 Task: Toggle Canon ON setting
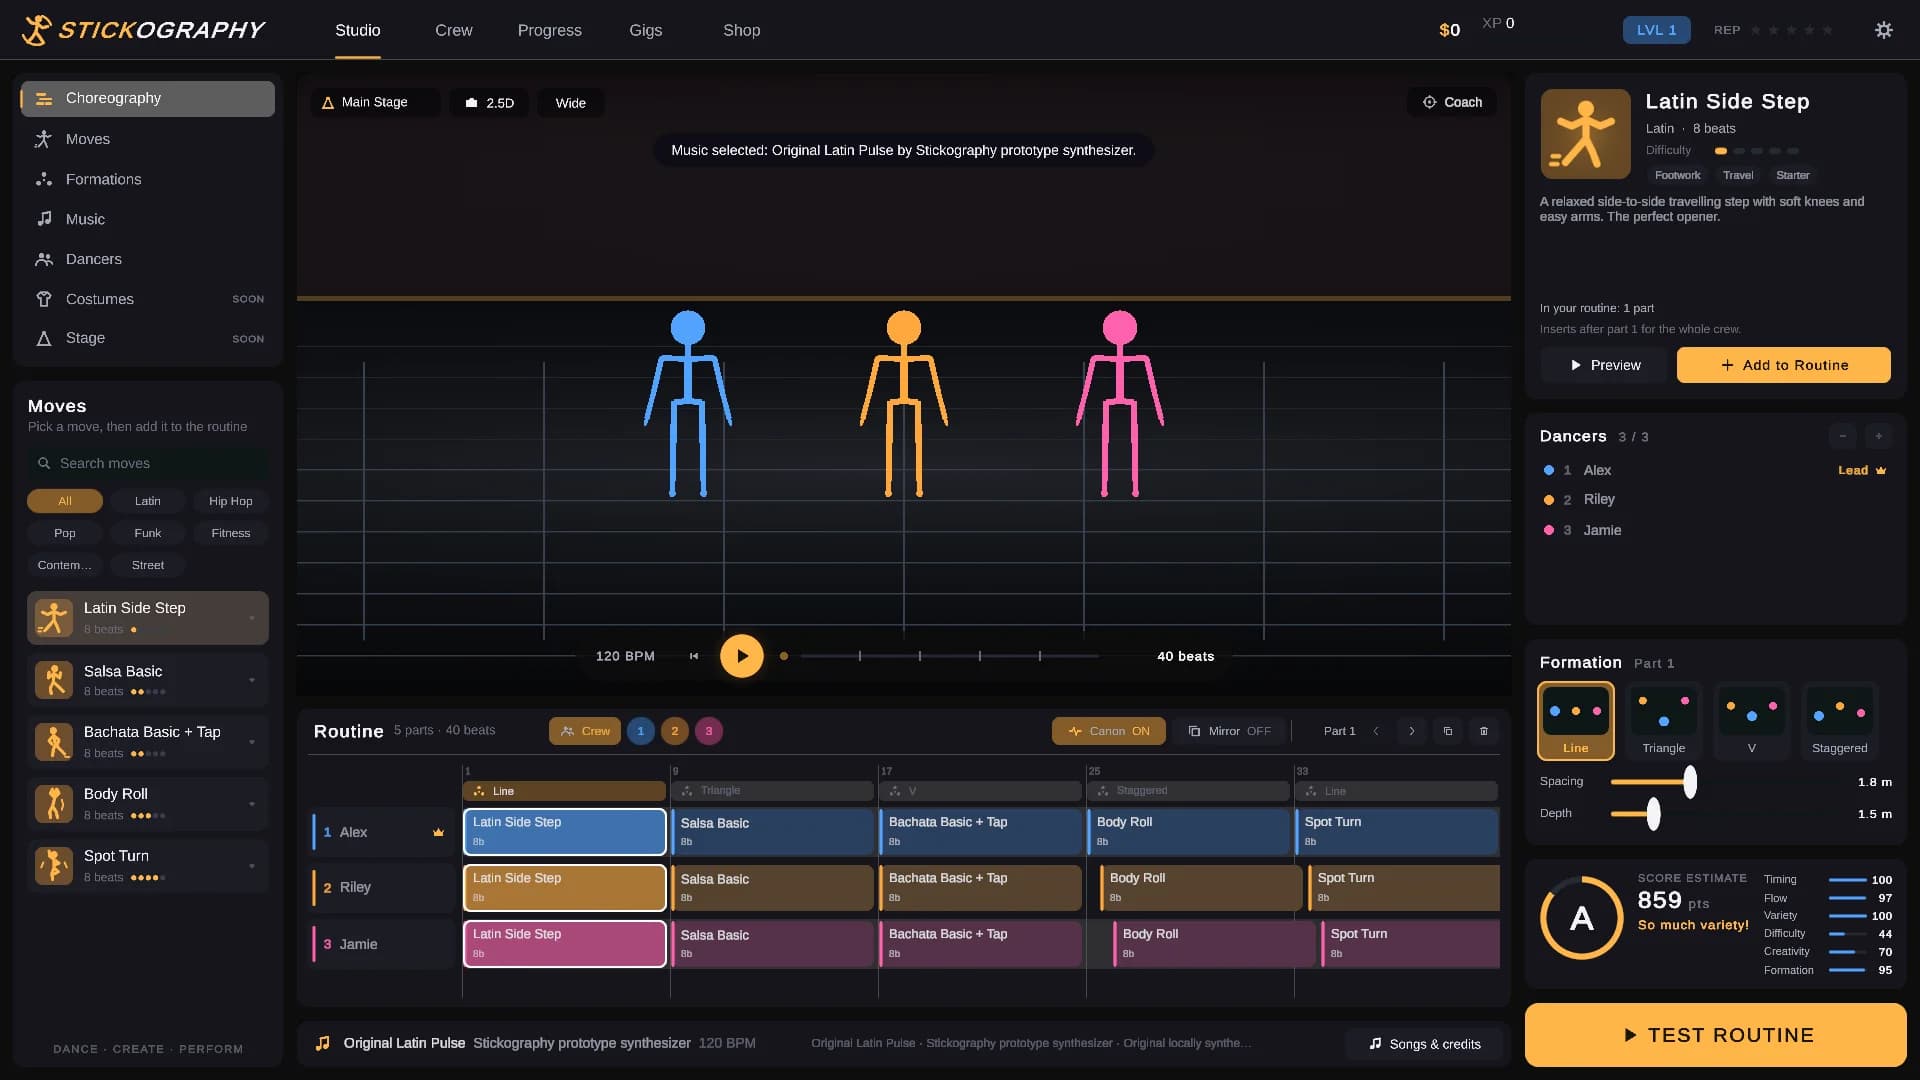pos(1108,731)
